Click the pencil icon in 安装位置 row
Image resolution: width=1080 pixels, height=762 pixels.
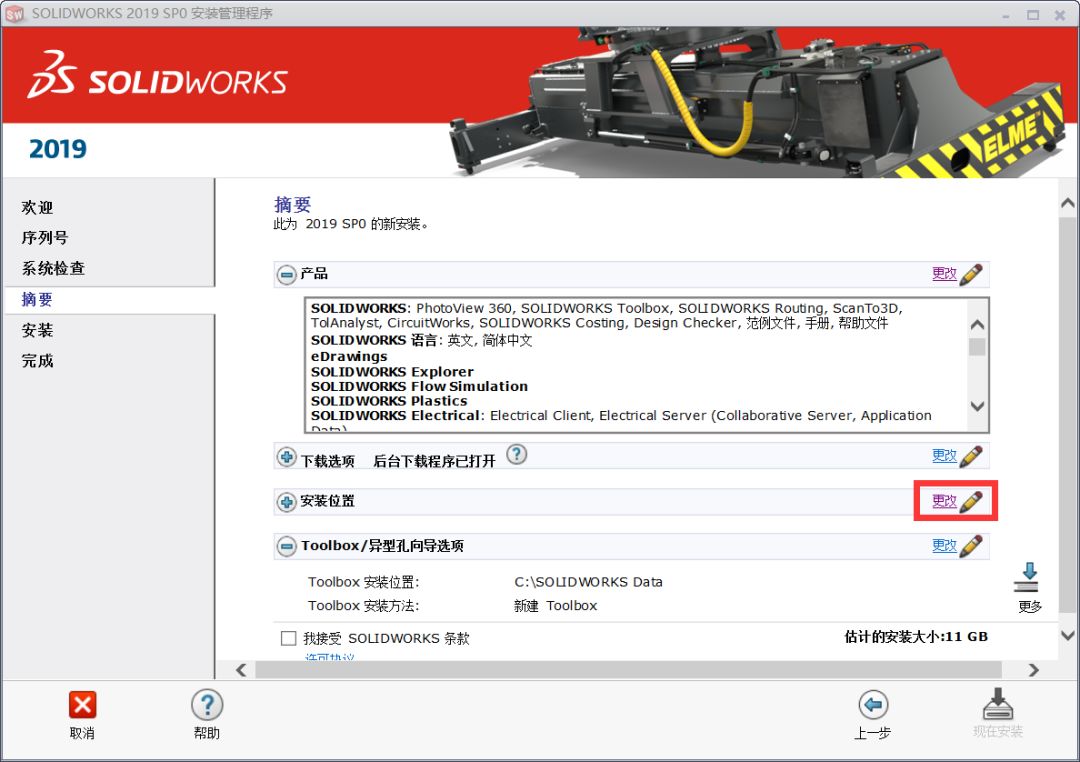tap(970, 502)
